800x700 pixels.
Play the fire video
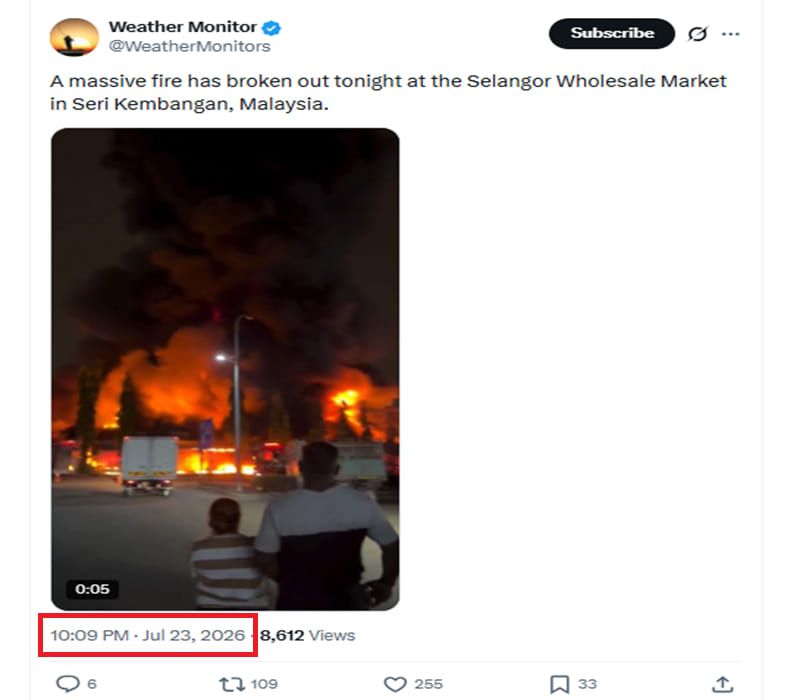225,369
